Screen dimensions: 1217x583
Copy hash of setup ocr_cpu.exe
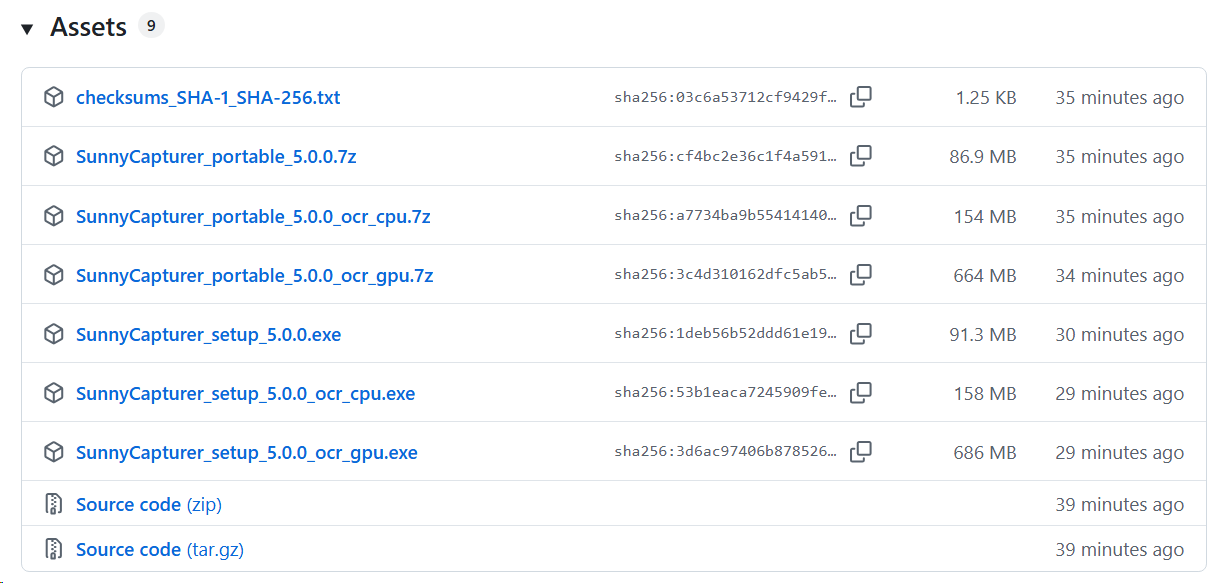[x=860, y=393]
